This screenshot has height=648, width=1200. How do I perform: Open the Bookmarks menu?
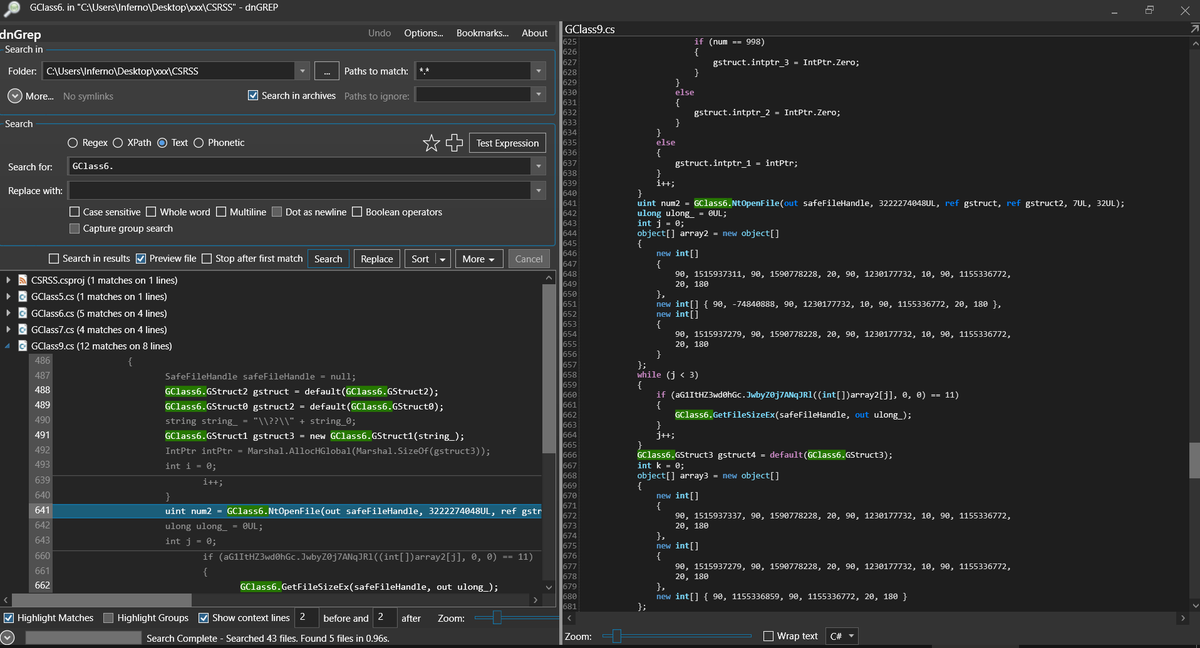(x=482, y=33)
